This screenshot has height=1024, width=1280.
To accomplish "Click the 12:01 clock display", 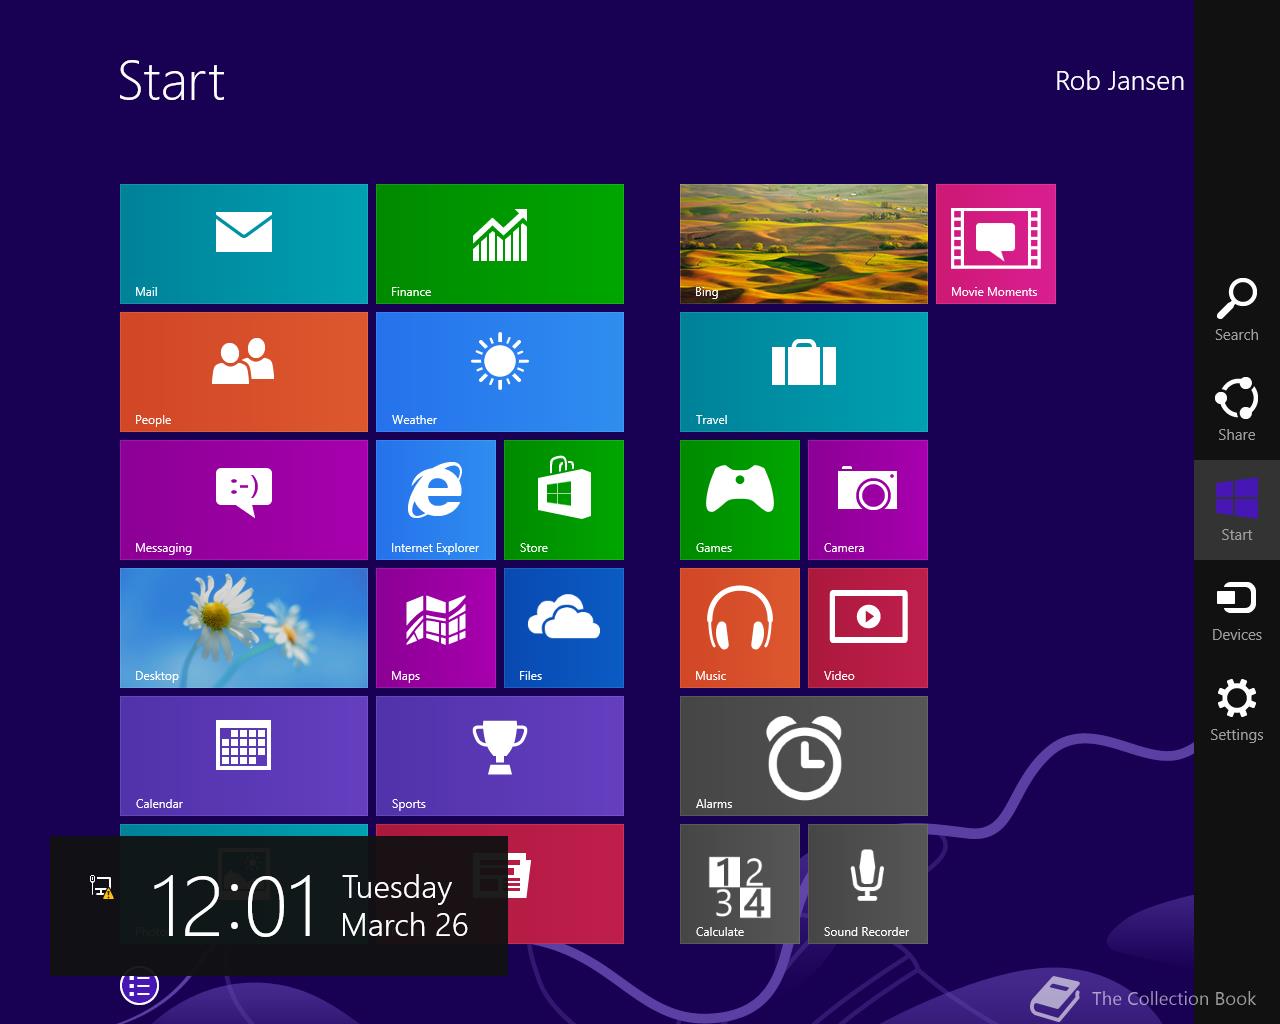I will click(x=234, y=906).
